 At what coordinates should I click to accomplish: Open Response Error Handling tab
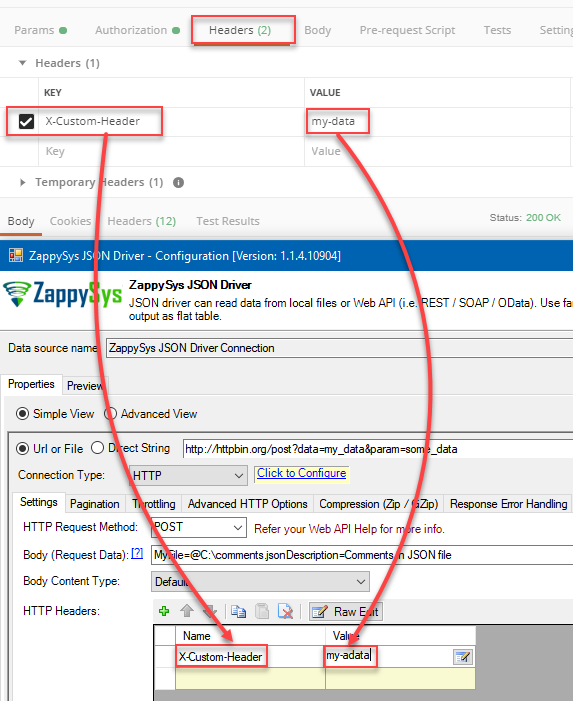point(509,504)
